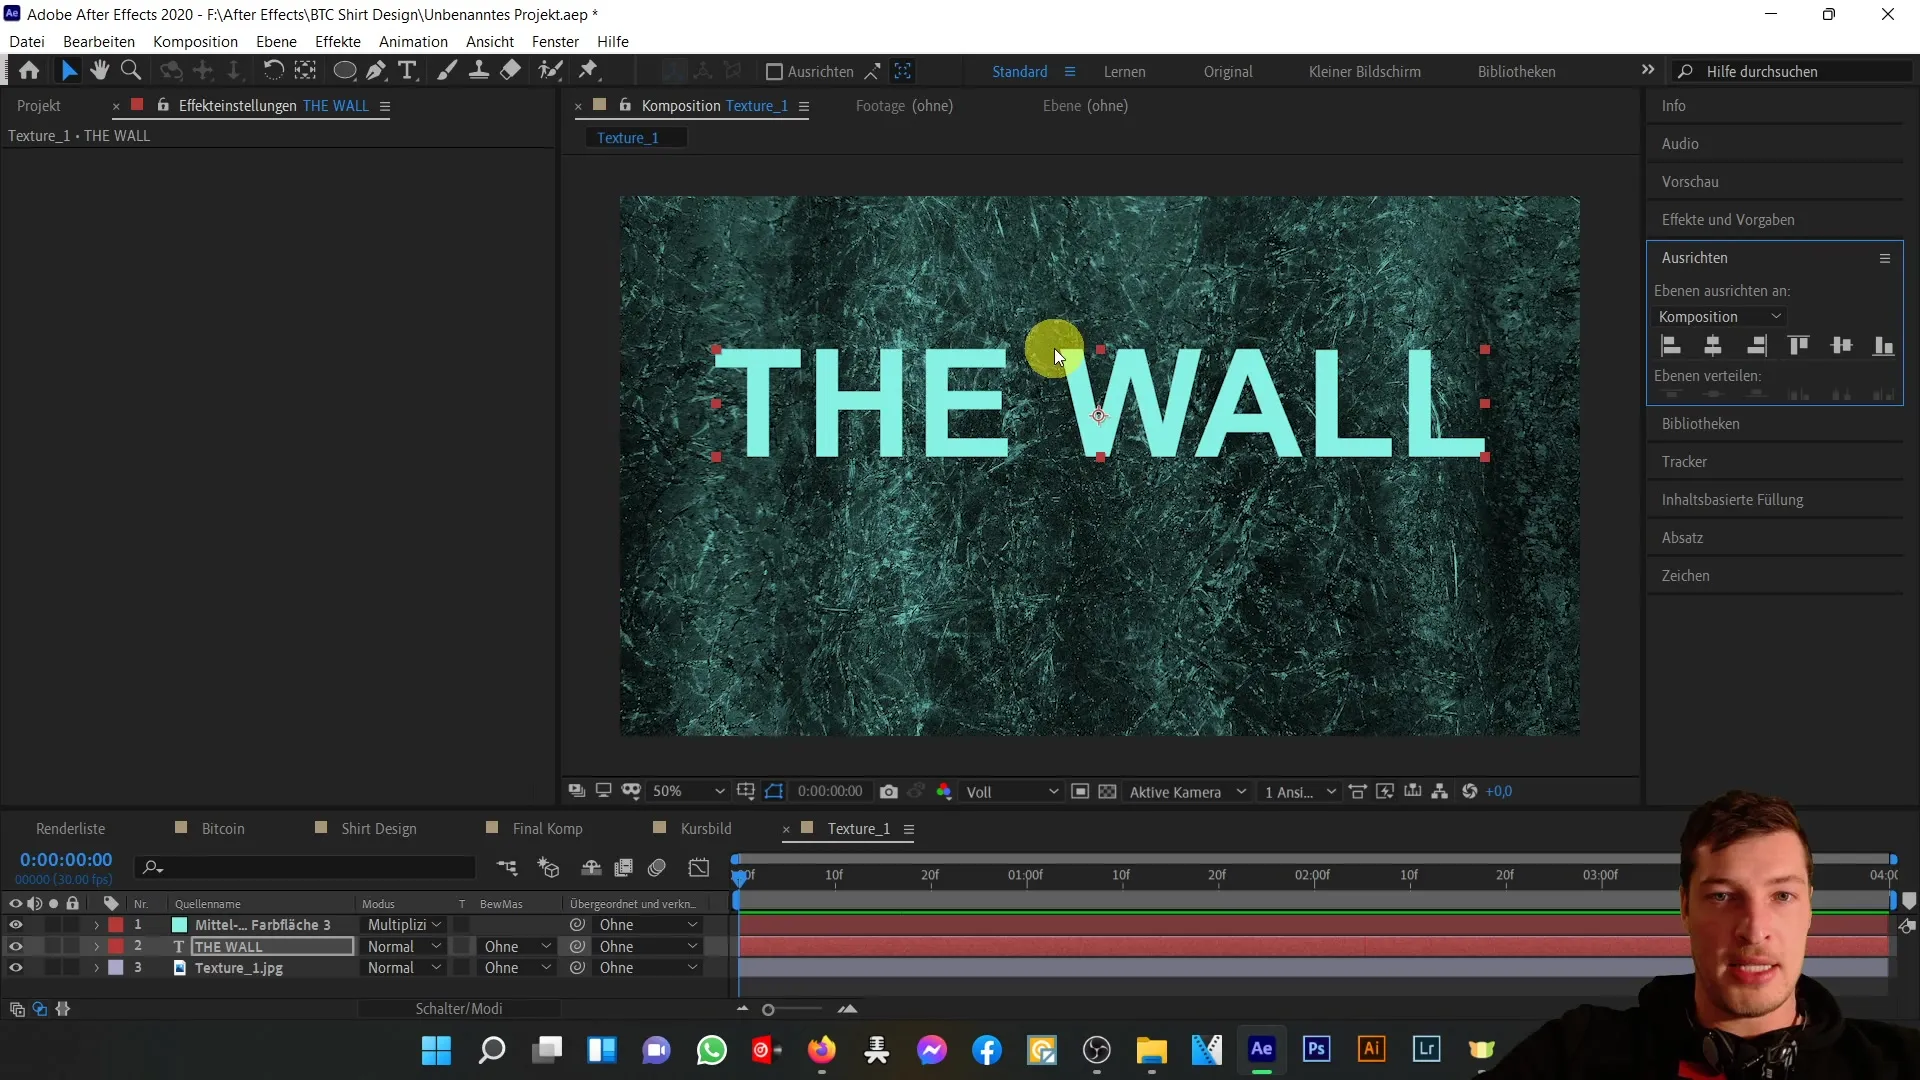Hide the Texture_1.jpg layer
Image resolution: width=1920 pixels, height=1080 pixels.
(x=16, y=968)
